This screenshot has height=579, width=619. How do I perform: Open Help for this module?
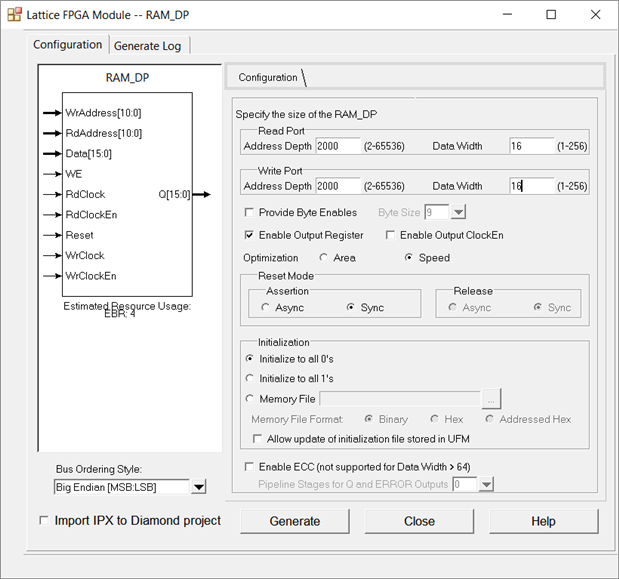point(544,521)
